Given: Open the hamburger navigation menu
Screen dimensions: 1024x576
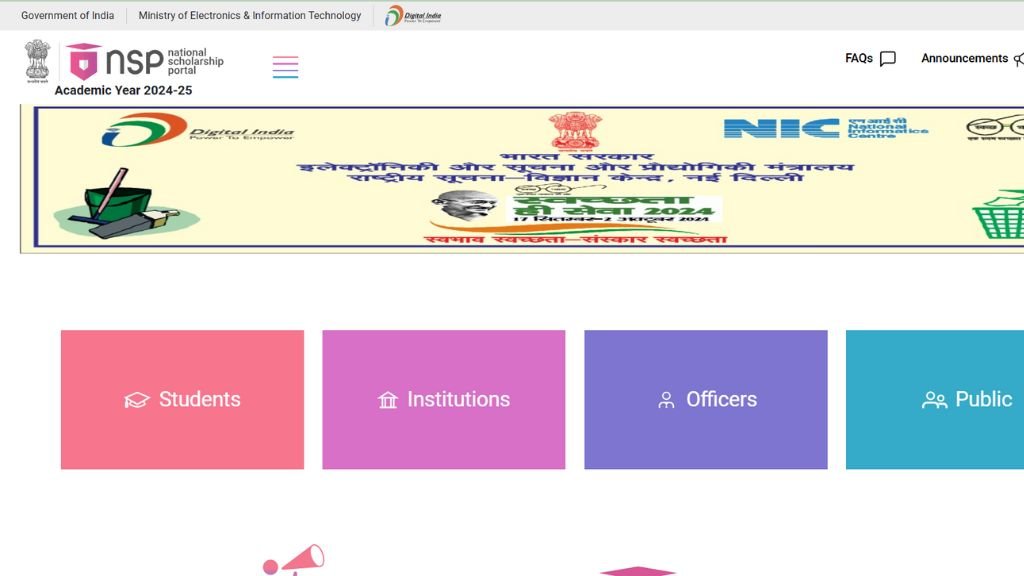Looking at the screenshot, I should 285,67.
